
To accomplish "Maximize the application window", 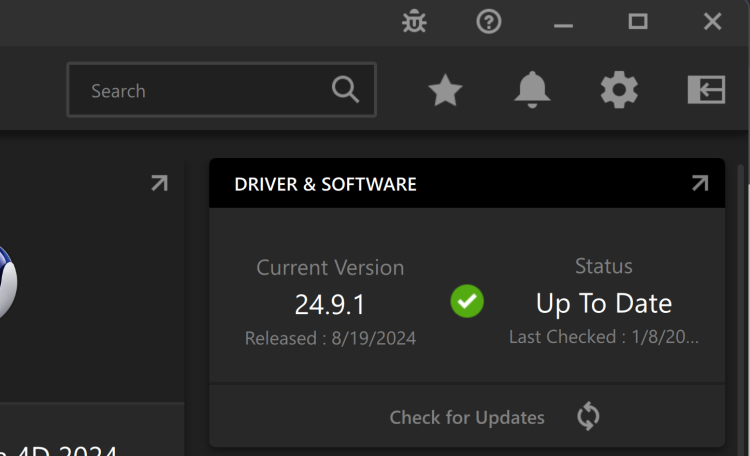I will point(638,21).
